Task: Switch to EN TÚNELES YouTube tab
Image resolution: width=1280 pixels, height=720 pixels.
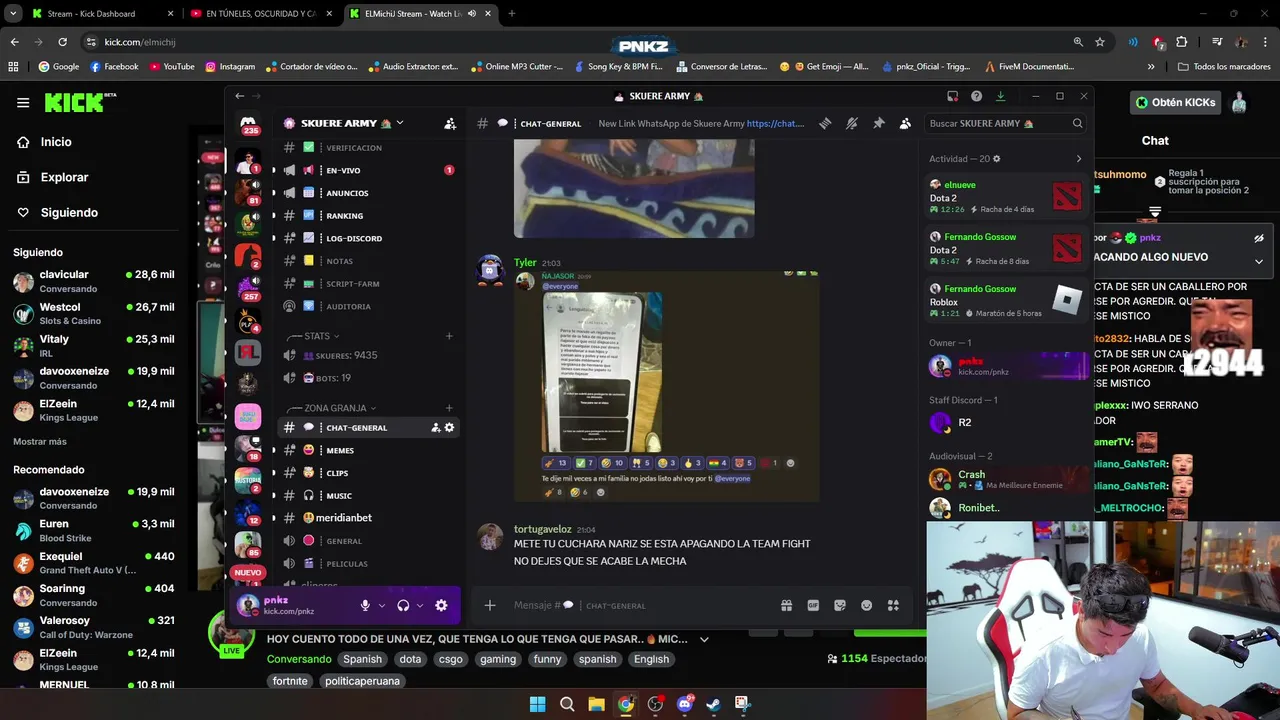Action: click(x=260, y=14)
